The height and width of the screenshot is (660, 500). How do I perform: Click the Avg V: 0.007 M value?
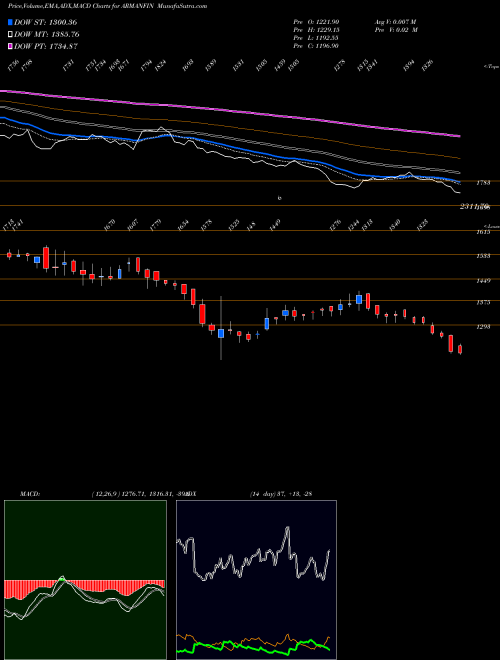pos(395,22)
